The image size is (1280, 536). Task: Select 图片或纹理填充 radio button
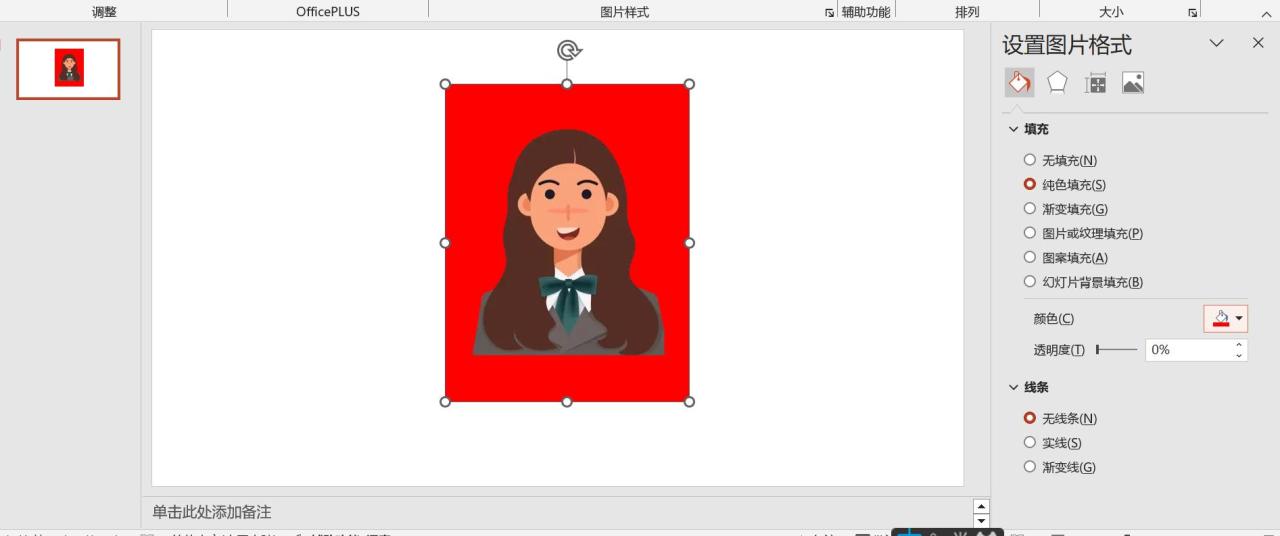tap(1030, 233)
